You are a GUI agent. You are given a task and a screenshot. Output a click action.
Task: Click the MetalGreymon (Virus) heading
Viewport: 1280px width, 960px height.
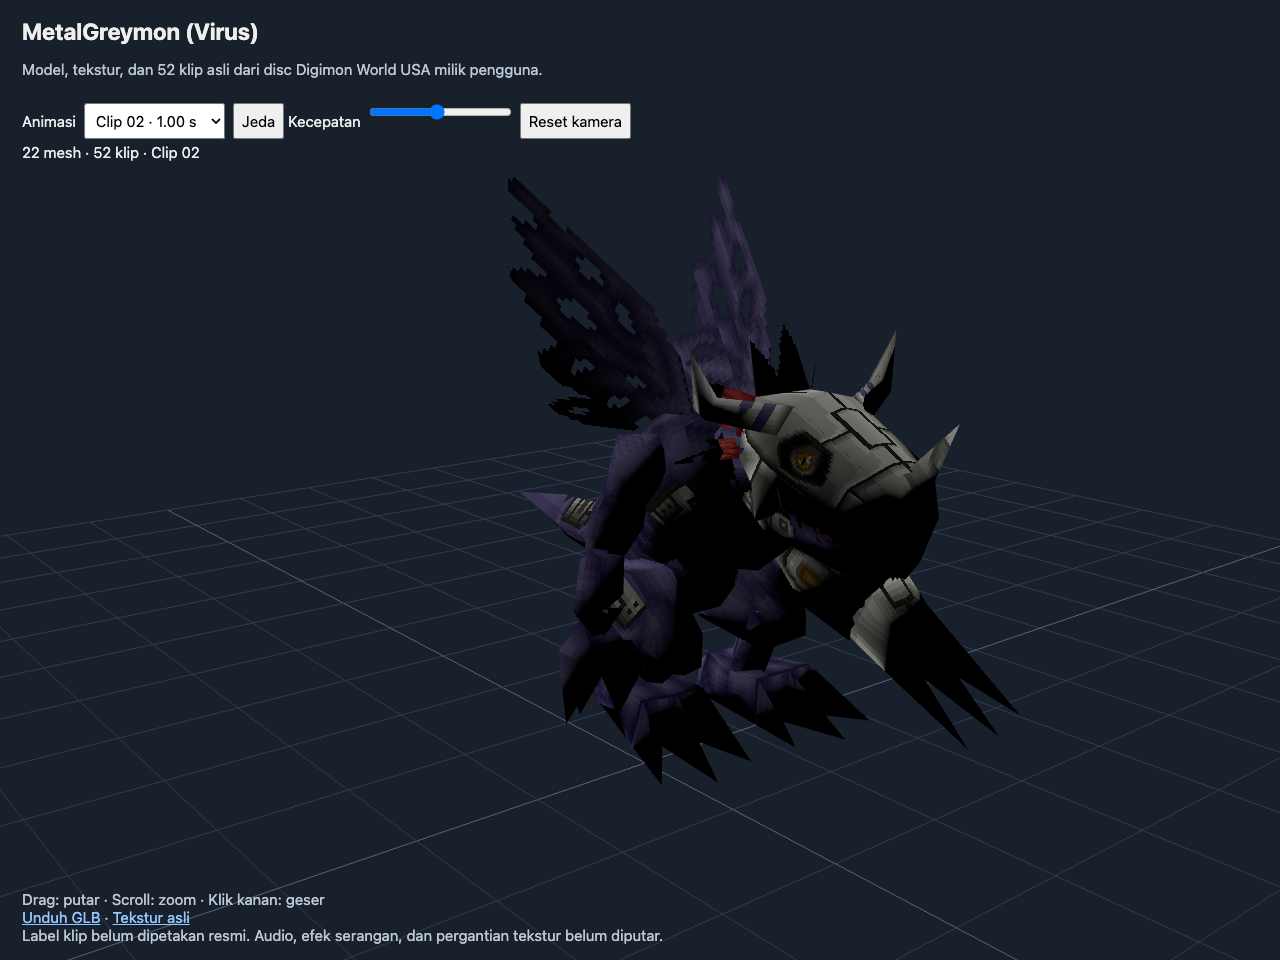click(x=140, y=32)
